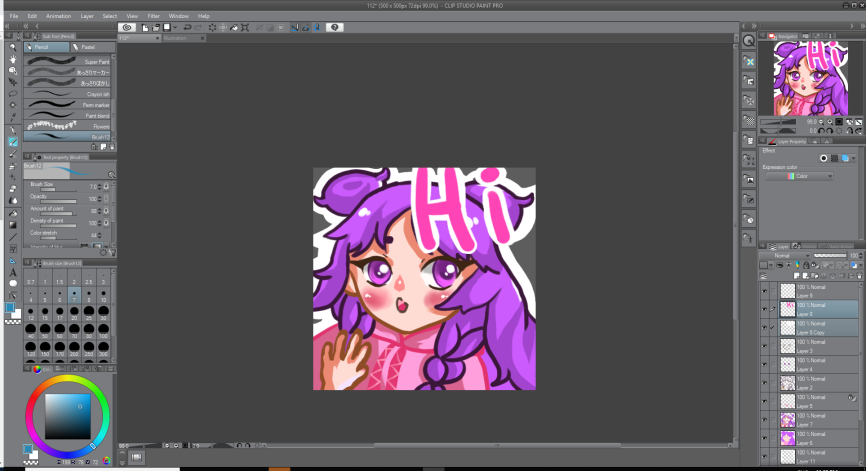Hide Layer 2 with eye icon

764,383
